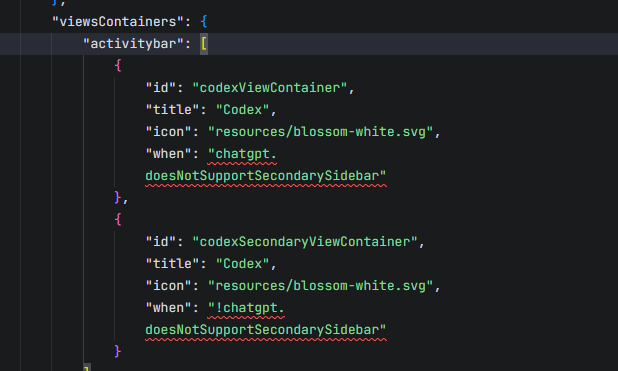Click the pink closing brace followed by a comma
Screen dimensions: 618x371
pyautogui.click(x=121, y=197)
